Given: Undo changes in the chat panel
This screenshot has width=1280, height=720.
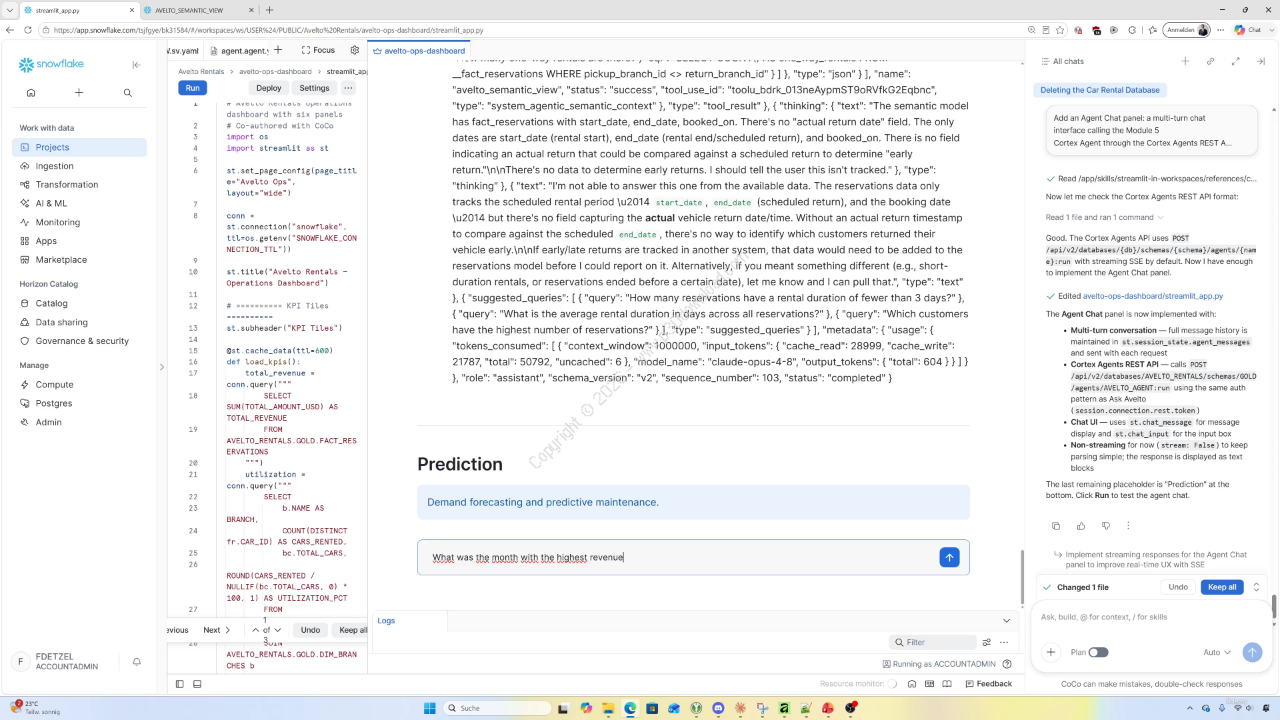Looking at the screenshot, I should (1178, 587).
